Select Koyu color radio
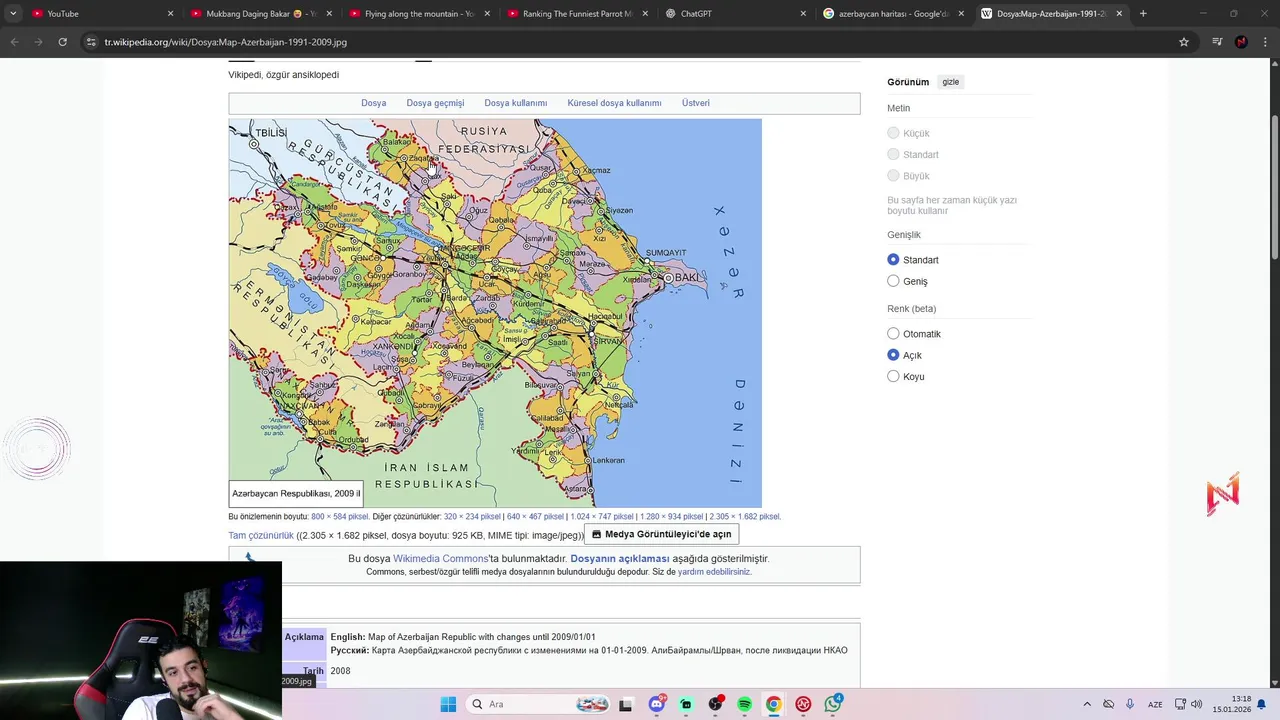The image size is (1280, 720). click(893, 376)
